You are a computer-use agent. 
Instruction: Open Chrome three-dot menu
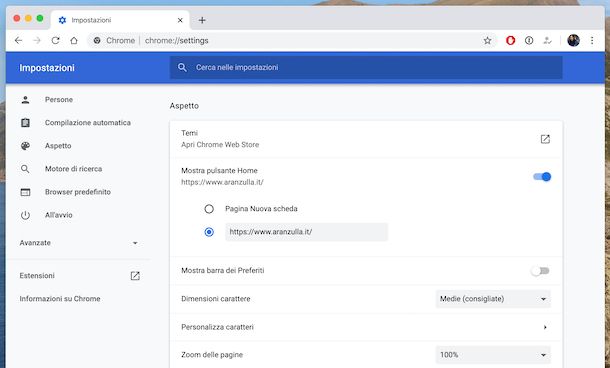592,40
